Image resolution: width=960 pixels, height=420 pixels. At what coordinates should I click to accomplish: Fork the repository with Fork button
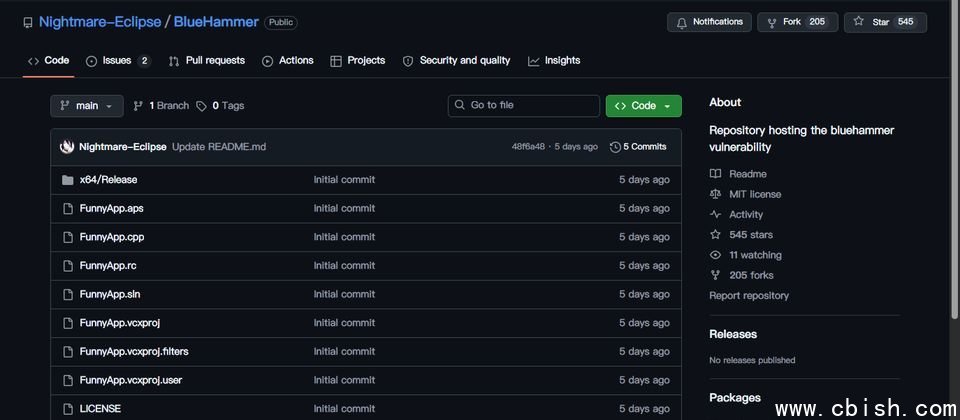tap(796, 22)
